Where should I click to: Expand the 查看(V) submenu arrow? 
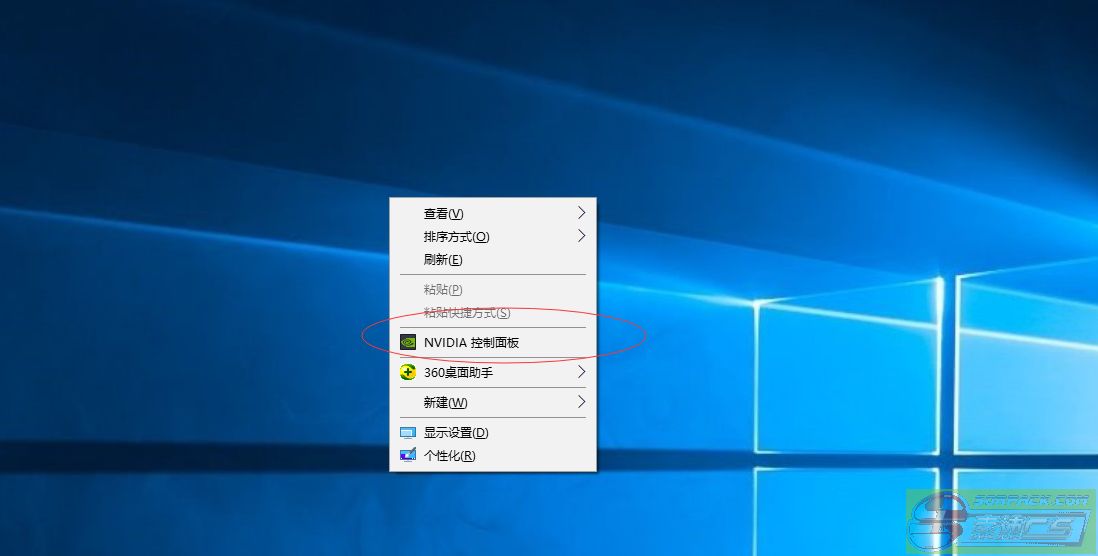click(x=581, y=213)
